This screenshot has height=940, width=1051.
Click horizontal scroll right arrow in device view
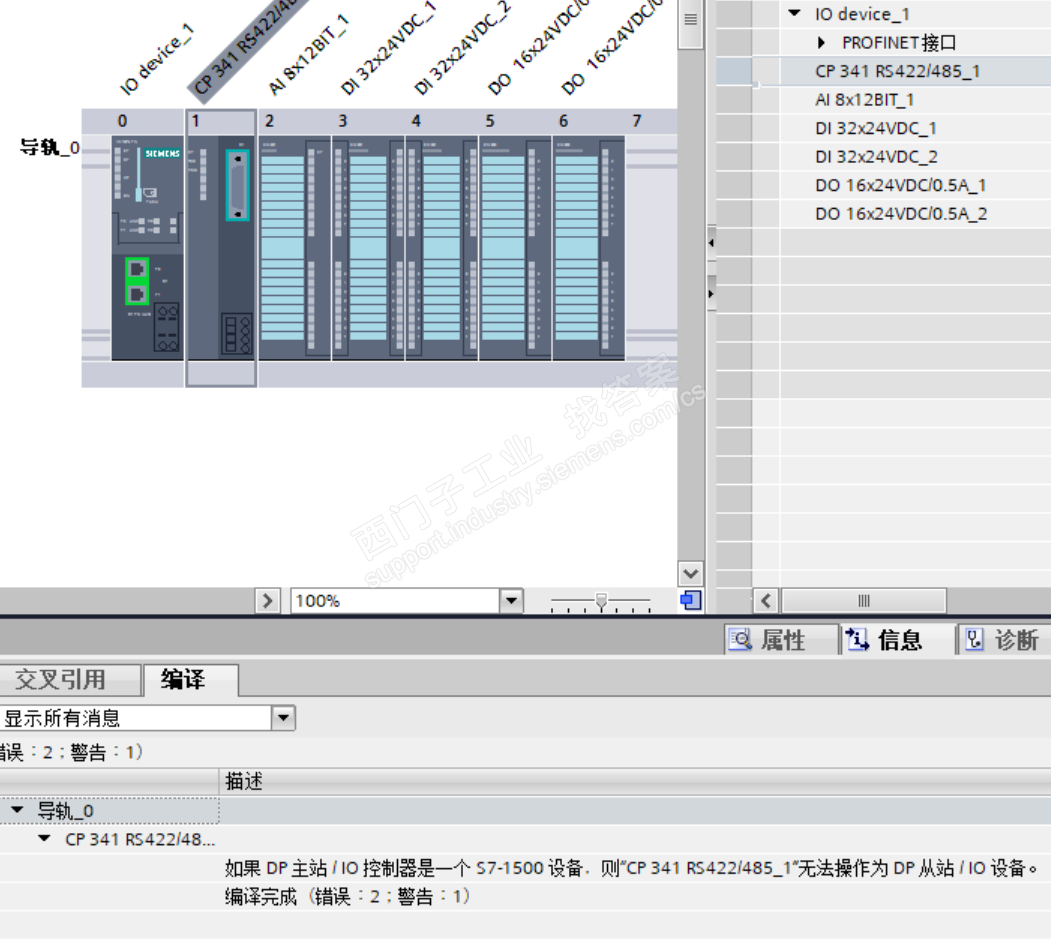coord(267,601)
